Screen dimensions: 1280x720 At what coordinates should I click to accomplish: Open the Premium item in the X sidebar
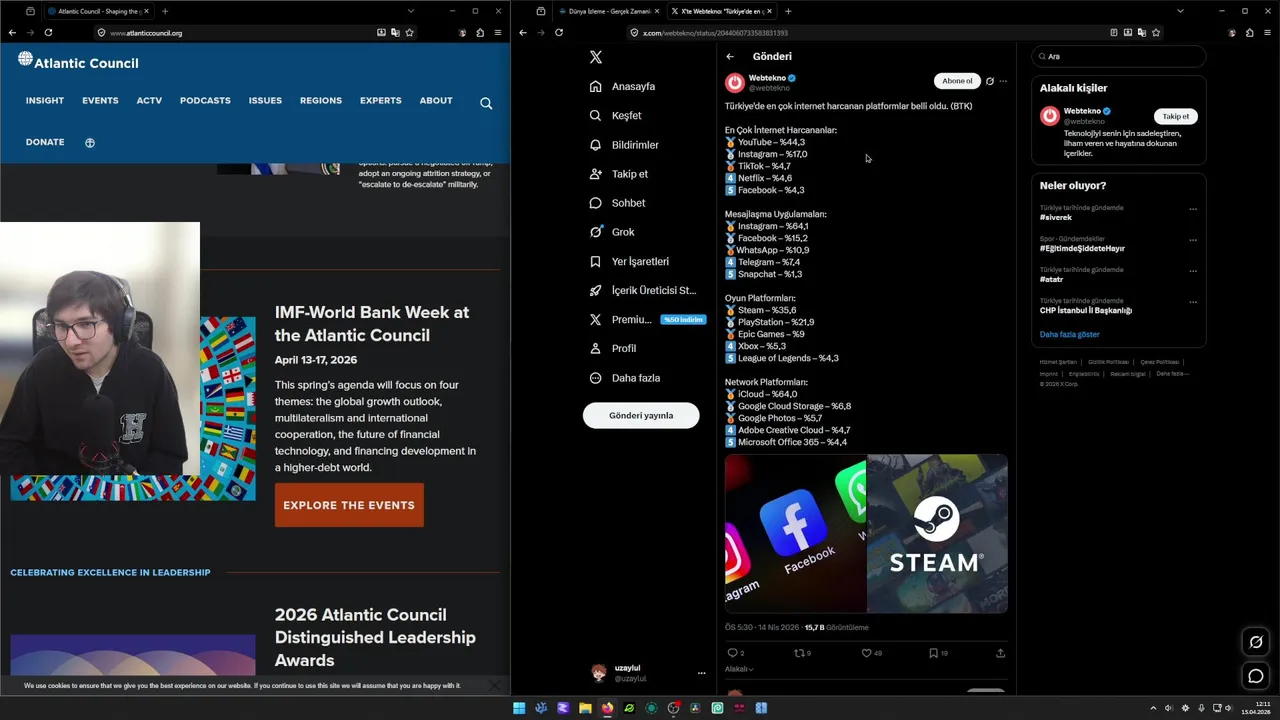[647, 319]
